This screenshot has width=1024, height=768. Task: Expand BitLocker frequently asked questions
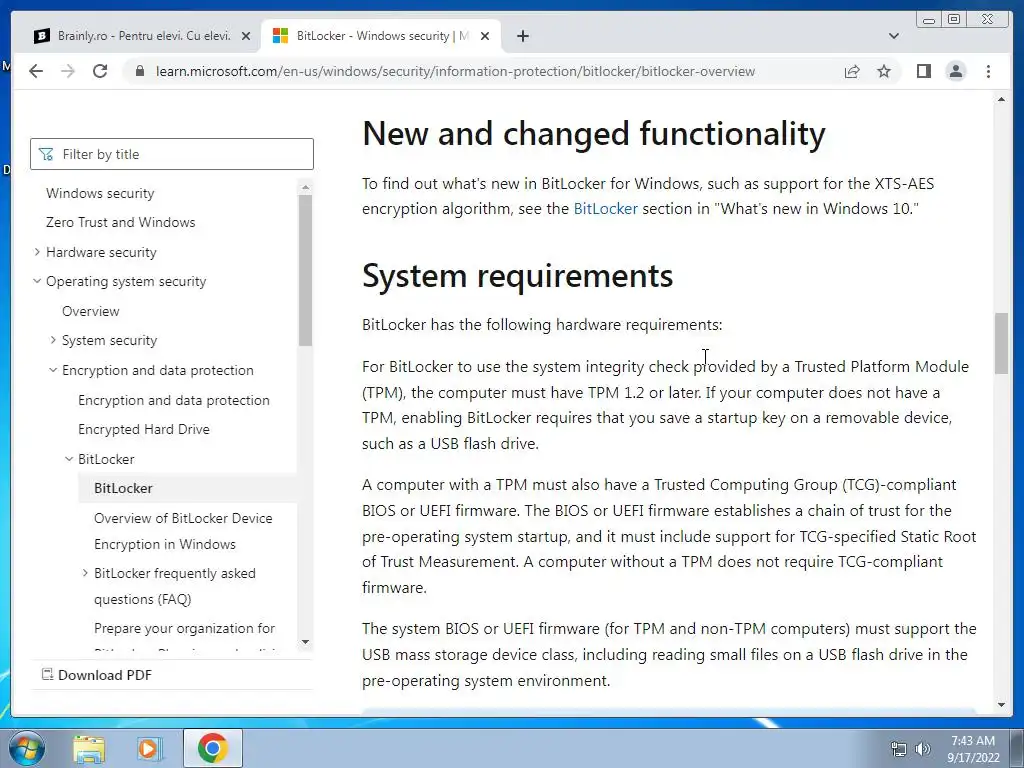[85, 573]
